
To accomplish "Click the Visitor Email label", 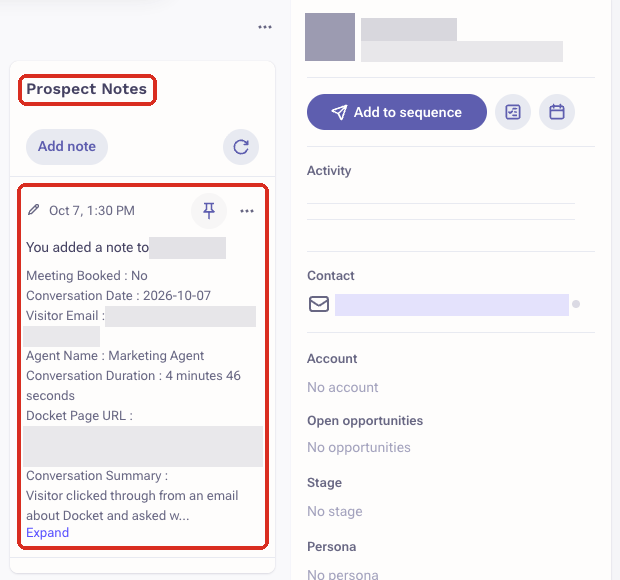I will (65, 316).
